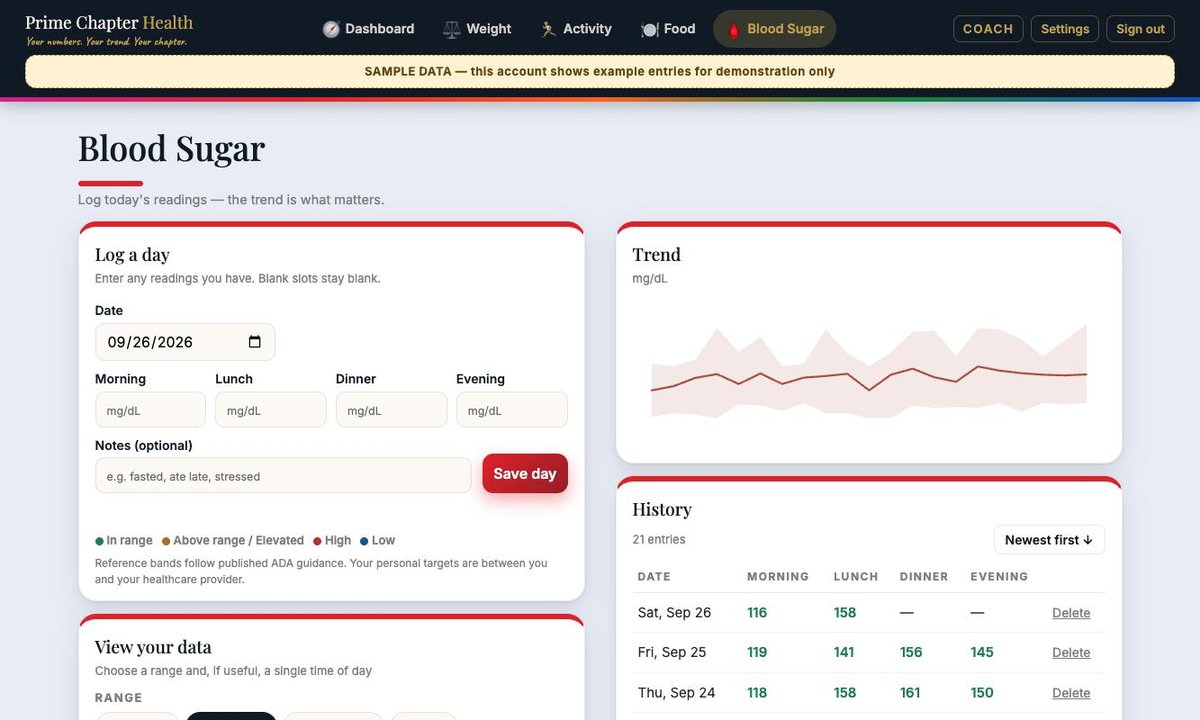Click the Prime Chapter Health logo

[109, 29]
